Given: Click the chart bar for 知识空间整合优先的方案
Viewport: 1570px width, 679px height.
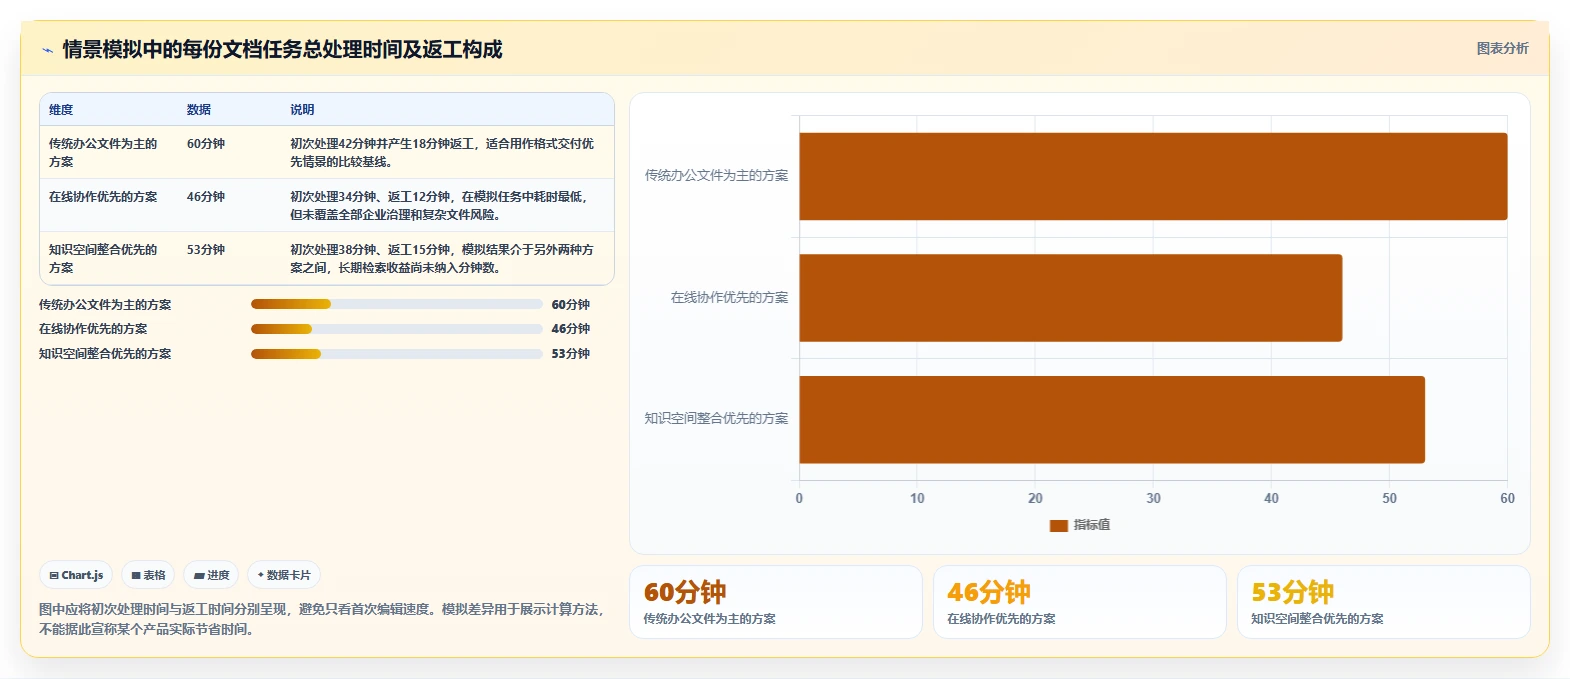Looking at the screenshot, I should (1112, 419).
